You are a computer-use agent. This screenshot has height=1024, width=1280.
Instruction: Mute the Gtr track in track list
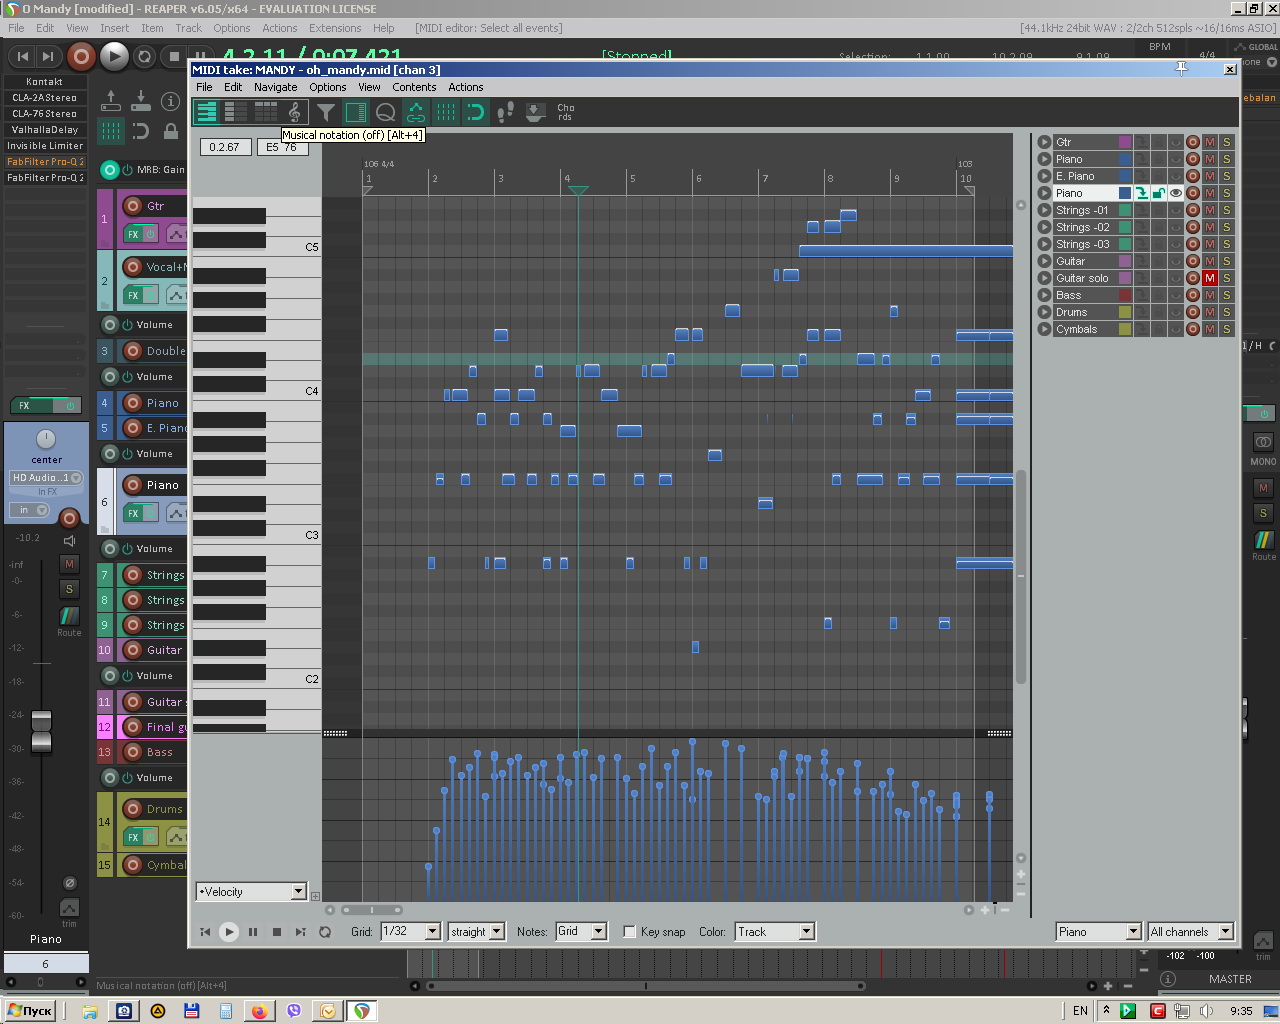(1209, 142)
